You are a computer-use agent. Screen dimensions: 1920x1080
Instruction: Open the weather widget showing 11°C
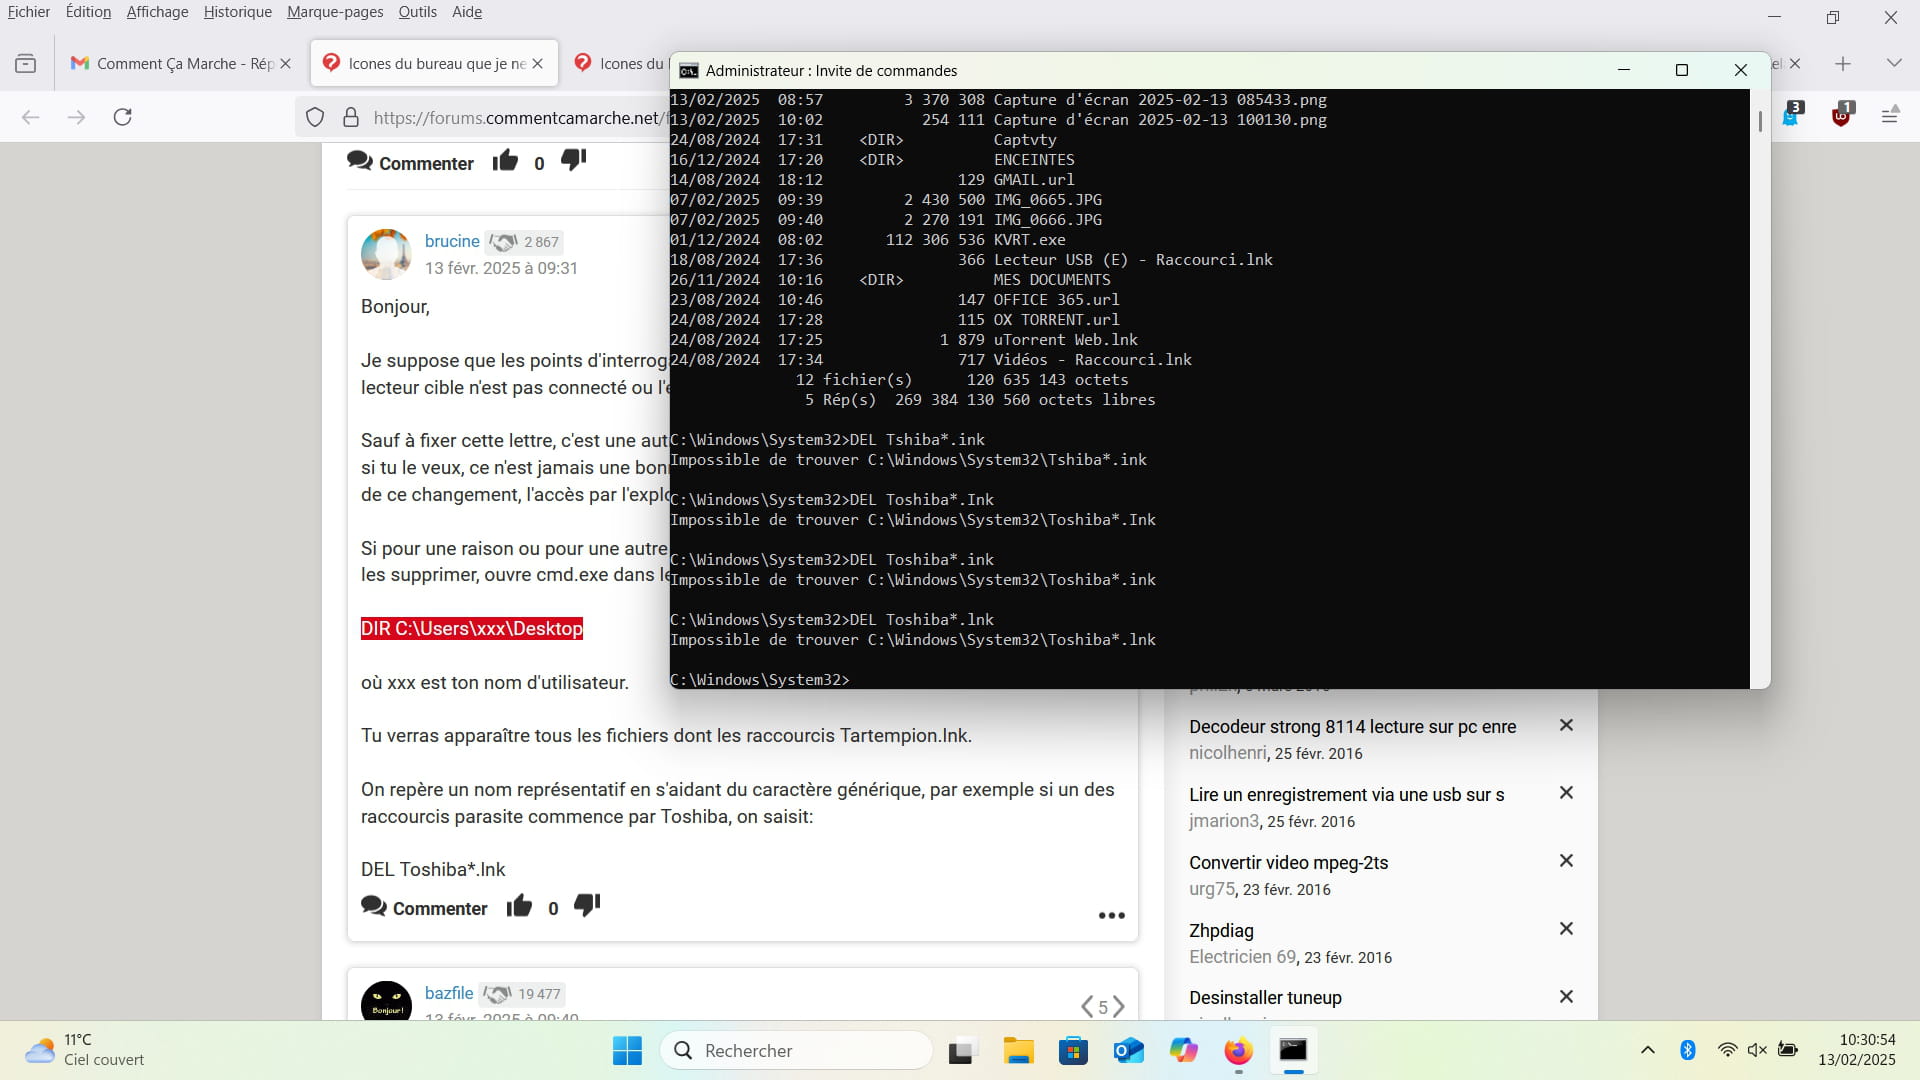click(x=84, y=1050)
